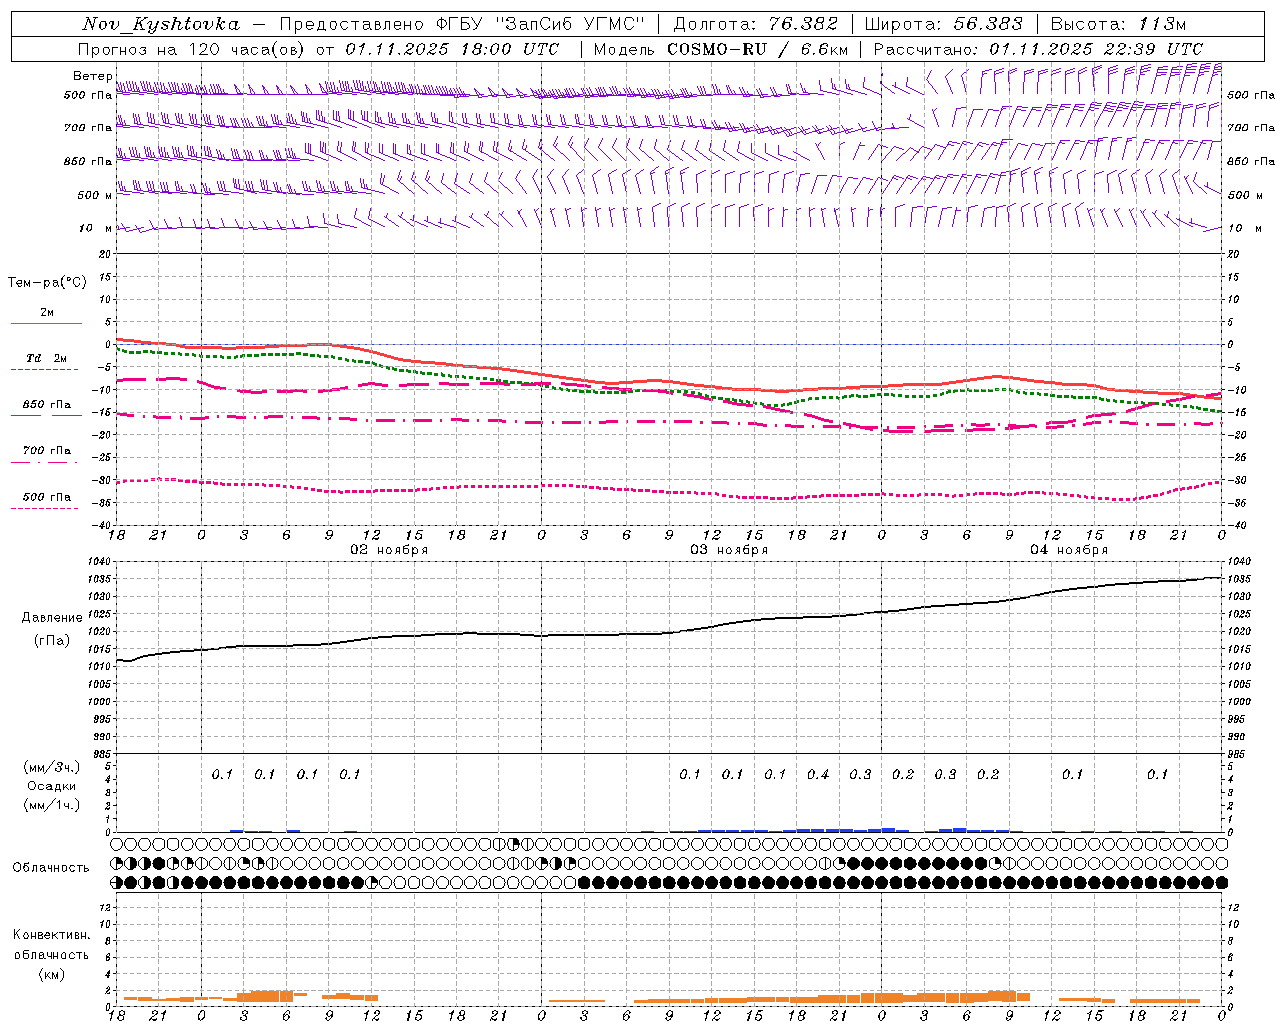Click the 0.4 precipitation value
The width and height of the screenshot is (1280, 1024).
tap(818, 774)
